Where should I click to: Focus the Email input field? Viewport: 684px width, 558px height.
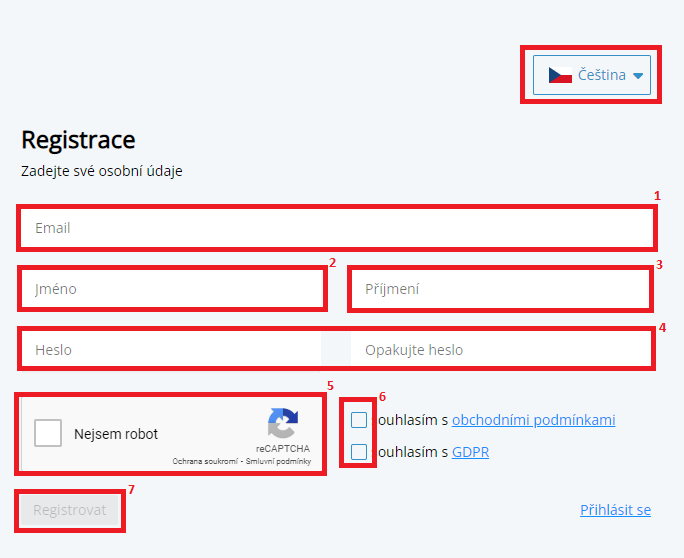tap(336, 228)
